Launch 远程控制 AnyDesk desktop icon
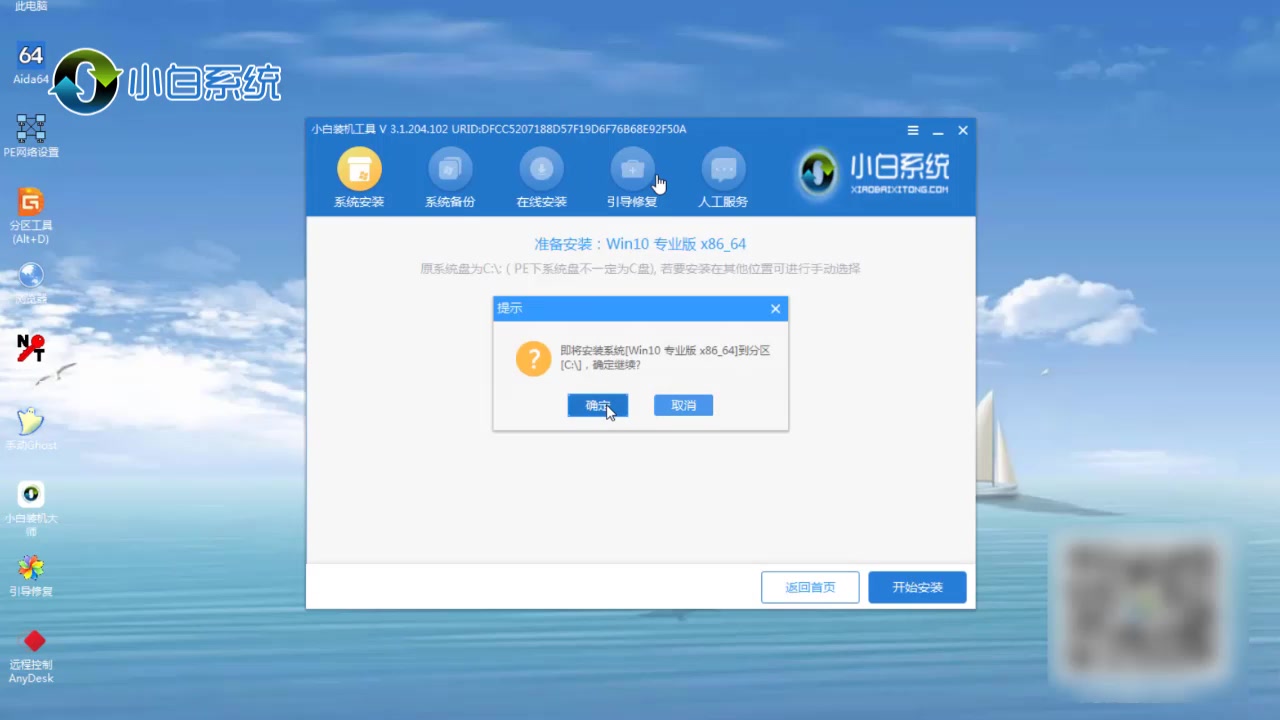The image size is (1280, 720). 31,657
